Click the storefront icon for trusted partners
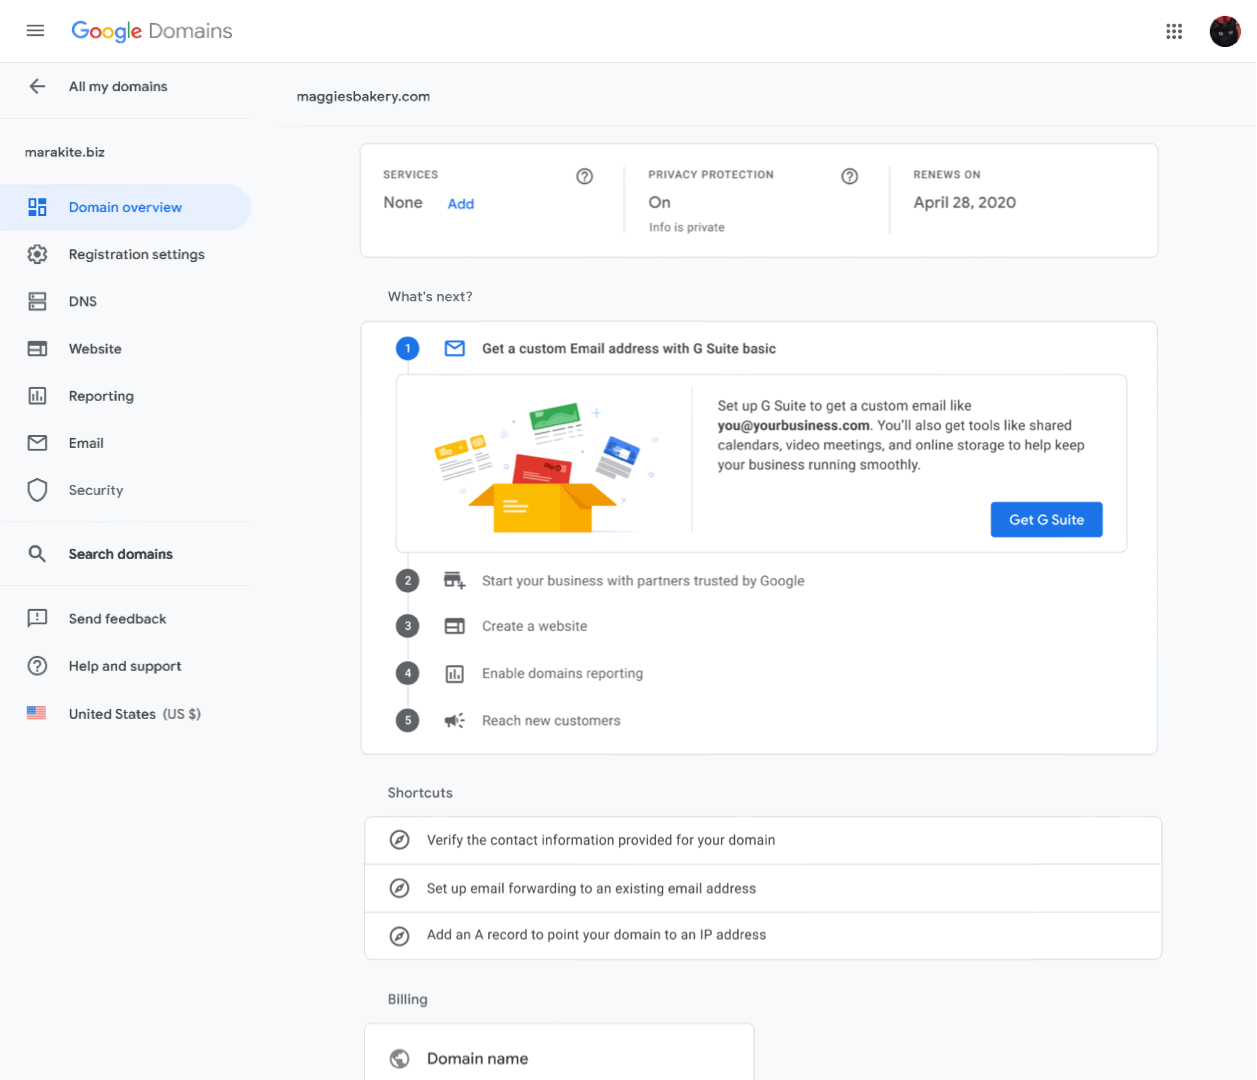Viewport: 1257px width, 1080px height. 455,580
